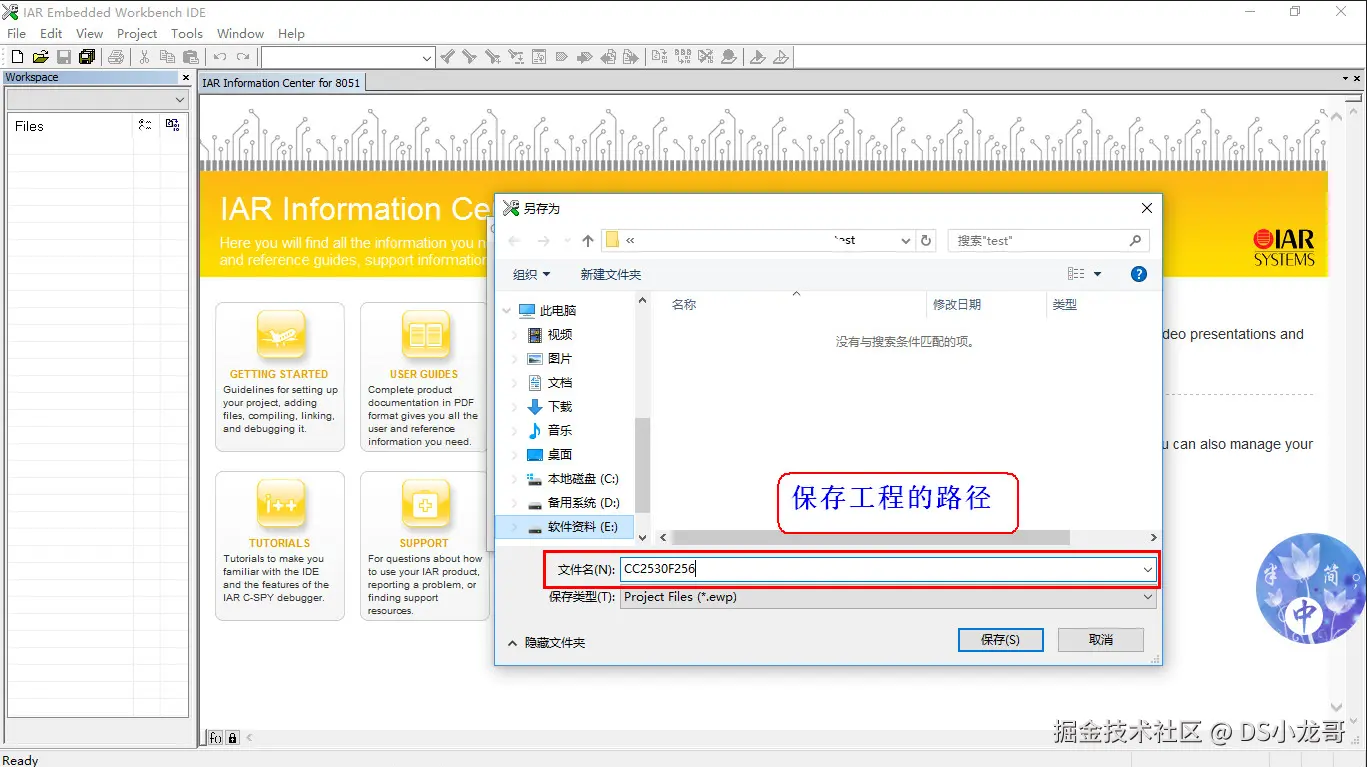The height and width of the screenshot is (767, 1367).
Task: Click the Debug without Downloading icon
Action: coord(780,57)
